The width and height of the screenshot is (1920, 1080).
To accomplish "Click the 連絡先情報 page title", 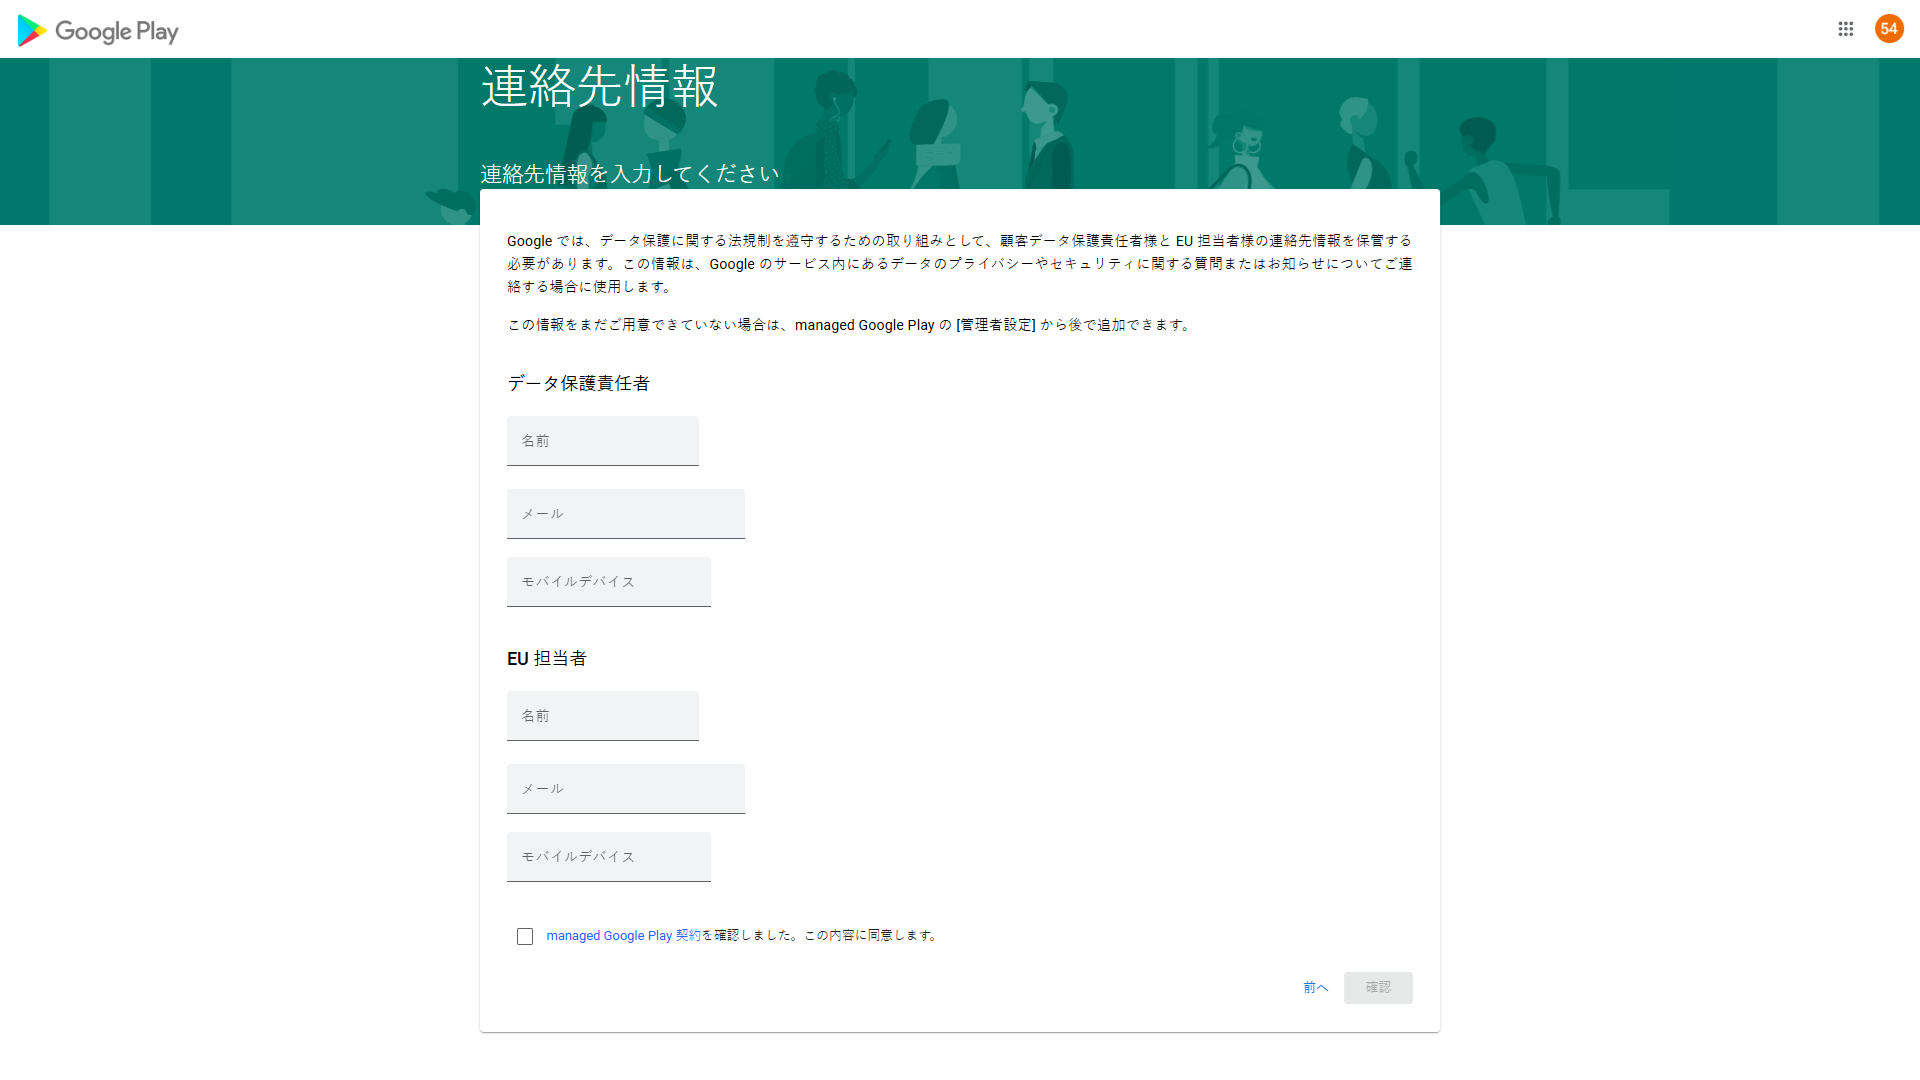I will pyautogui.click(x=599, y=87).
